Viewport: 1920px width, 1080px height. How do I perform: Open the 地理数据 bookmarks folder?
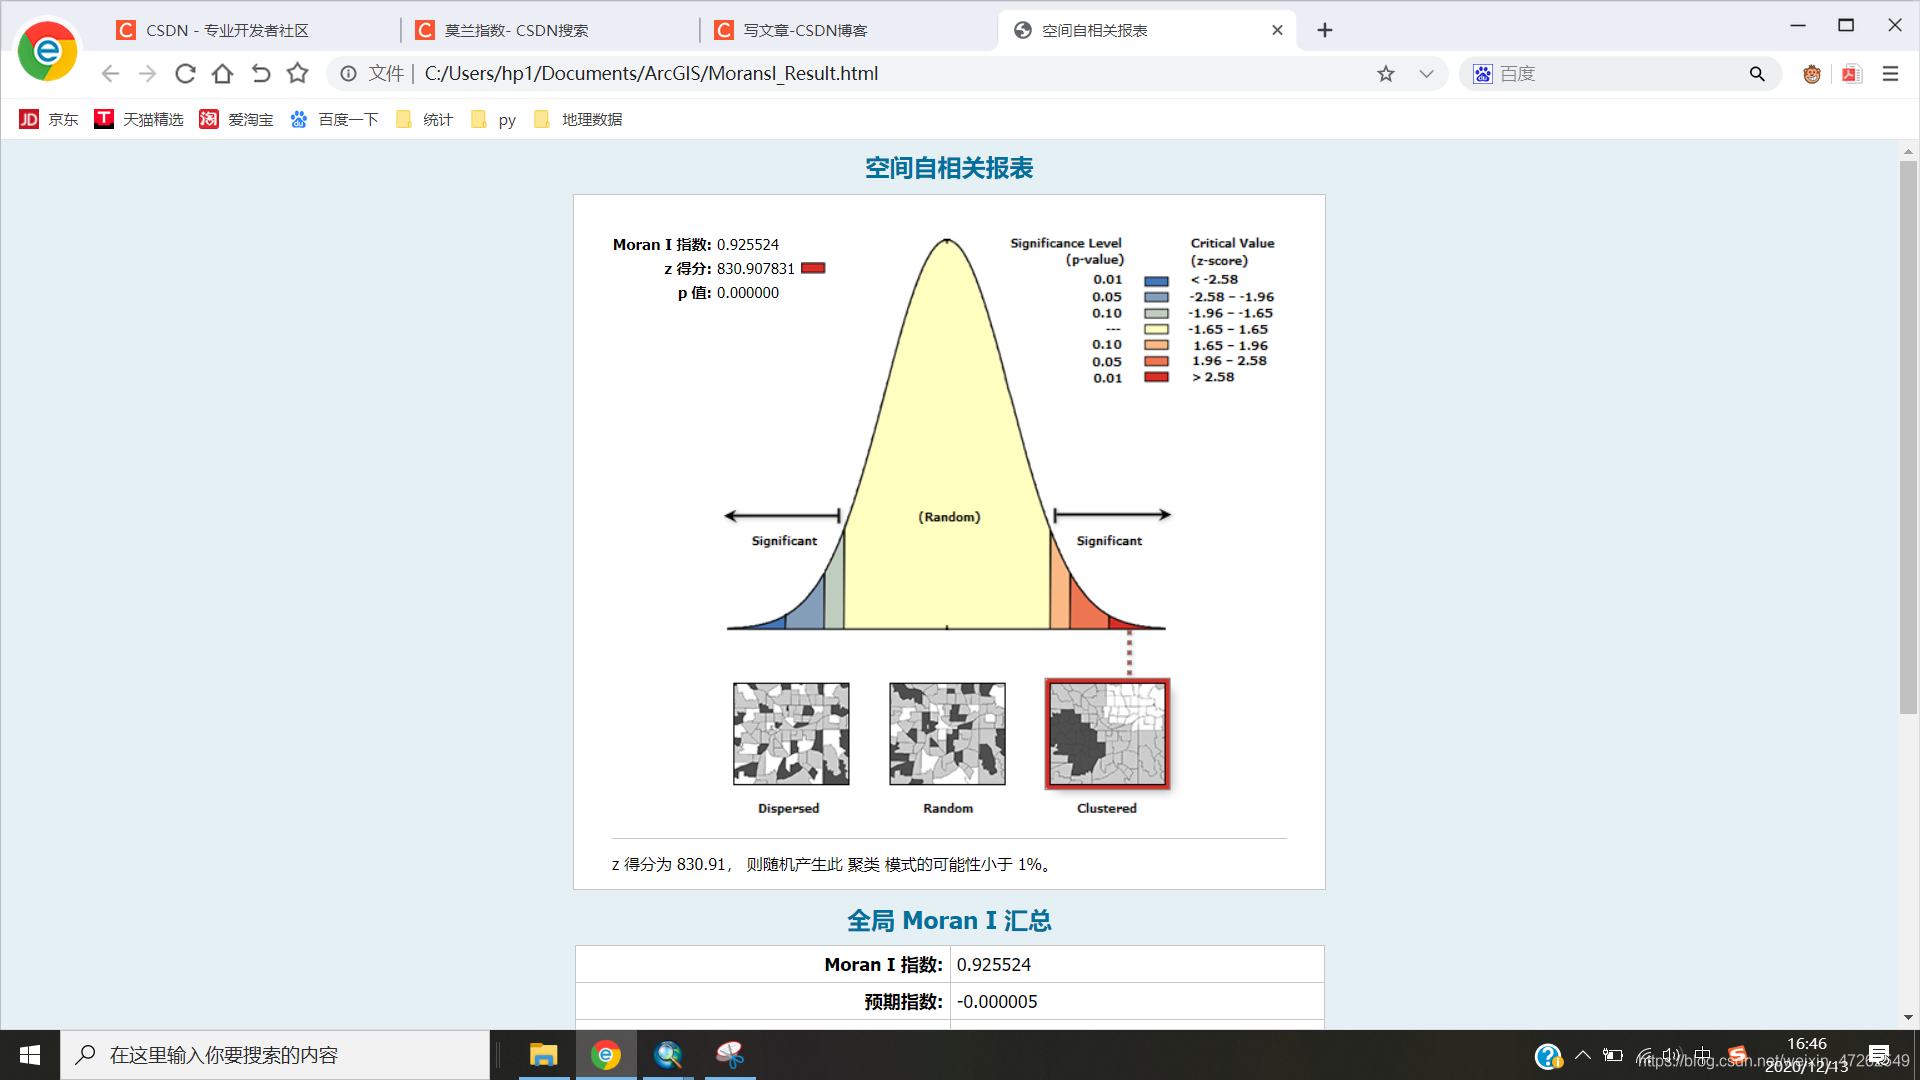[578, 119]
